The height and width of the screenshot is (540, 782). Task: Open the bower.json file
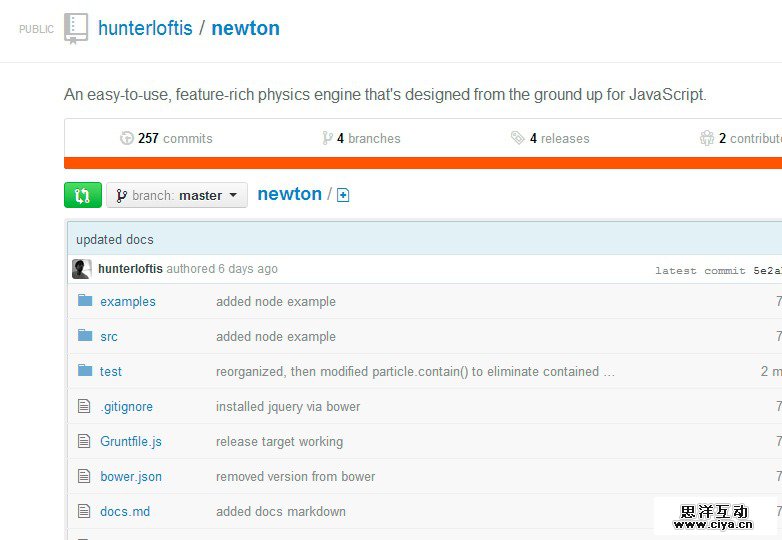[131, 477]
